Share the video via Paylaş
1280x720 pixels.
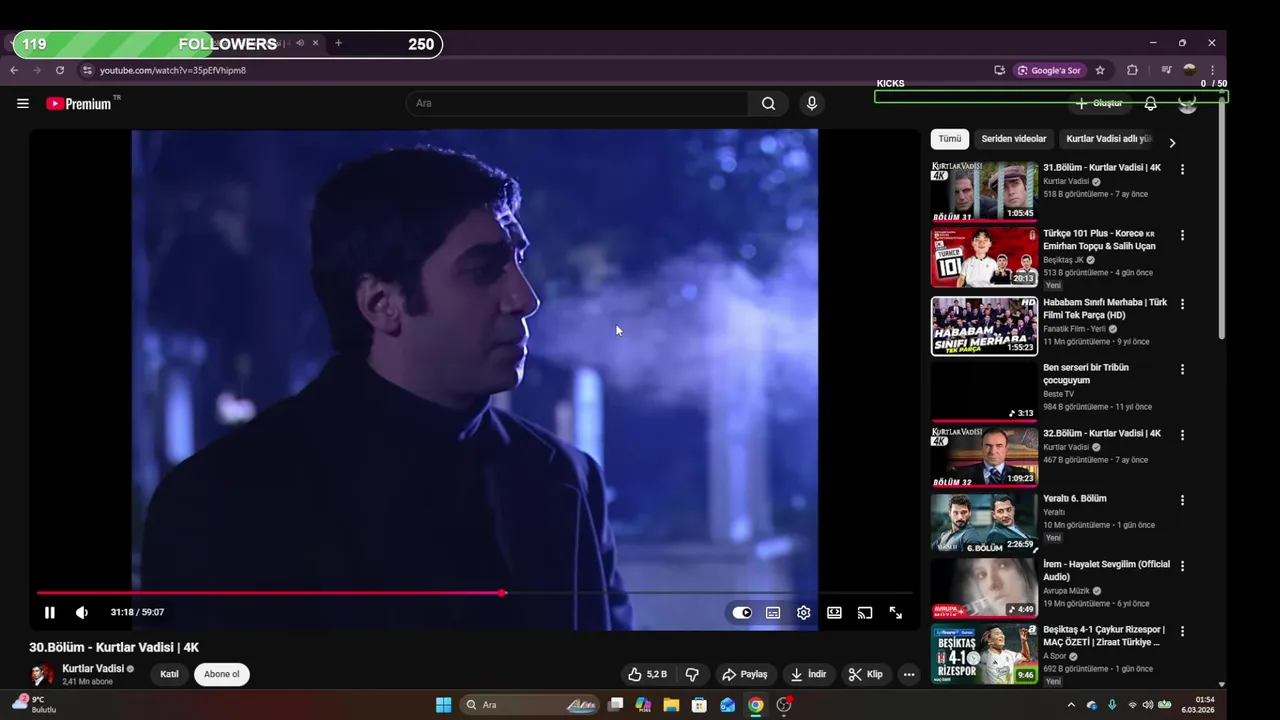[x=744, y=674]
